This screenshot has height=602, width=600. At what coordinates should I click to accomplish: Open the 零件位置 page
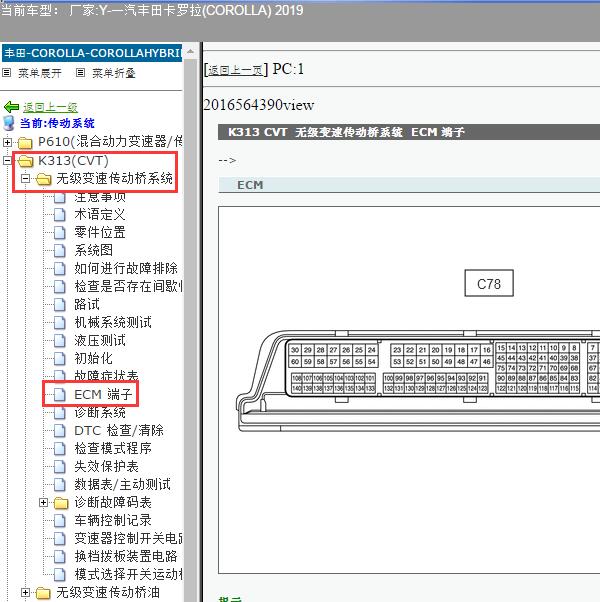100,232
